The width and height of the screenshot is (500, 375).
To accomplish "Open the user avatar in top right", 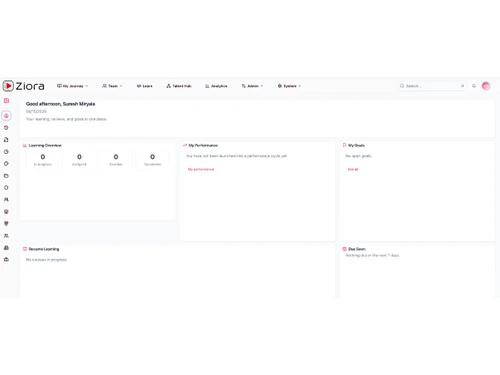I will pos(486,86).
